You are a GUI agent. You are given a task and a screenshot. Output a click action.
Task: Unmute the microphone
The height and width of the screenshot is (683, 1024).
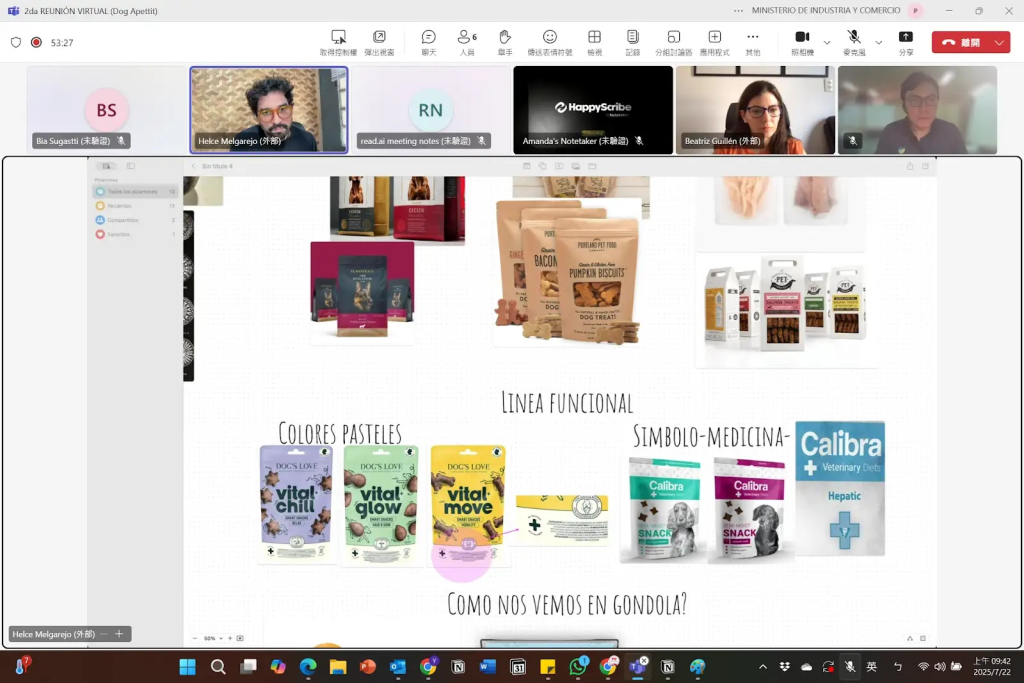[x=853, y=42]
